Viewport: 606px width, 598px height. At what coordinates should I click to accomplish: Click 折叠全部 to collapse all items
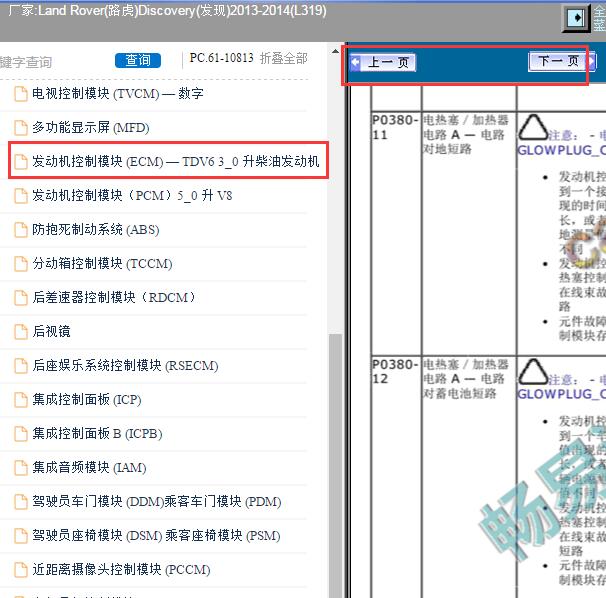(284, 58)
